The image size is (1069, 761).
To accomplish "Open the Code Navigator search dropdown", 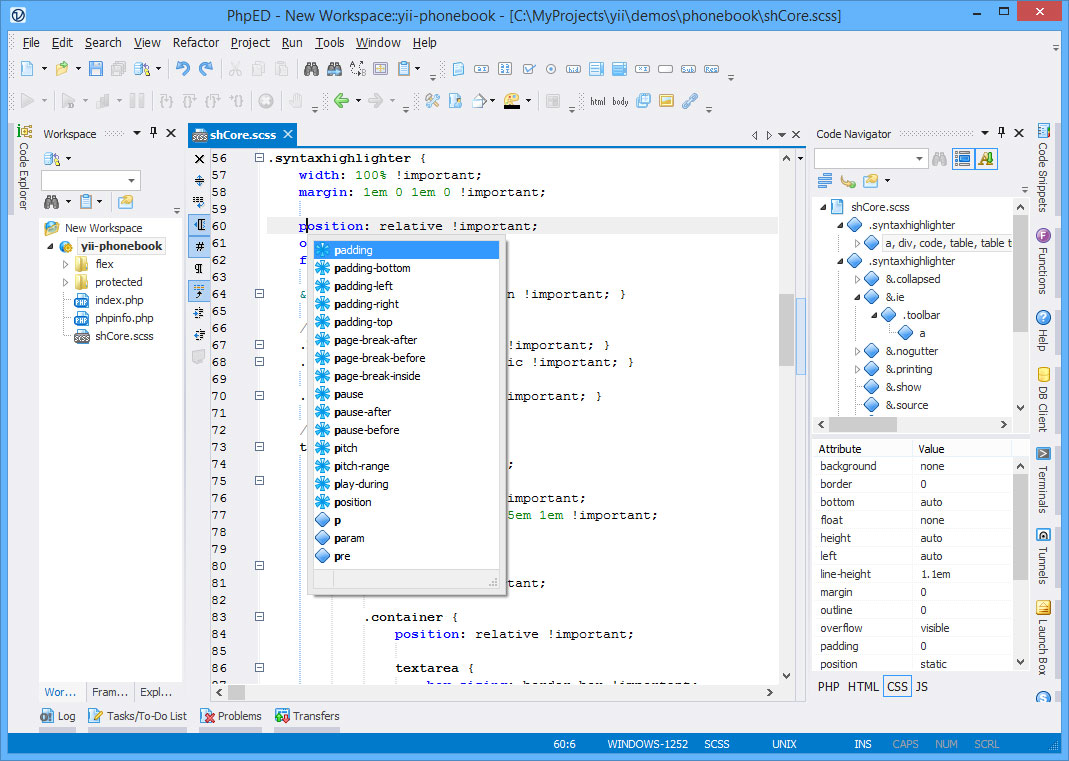I will [920, 158].
